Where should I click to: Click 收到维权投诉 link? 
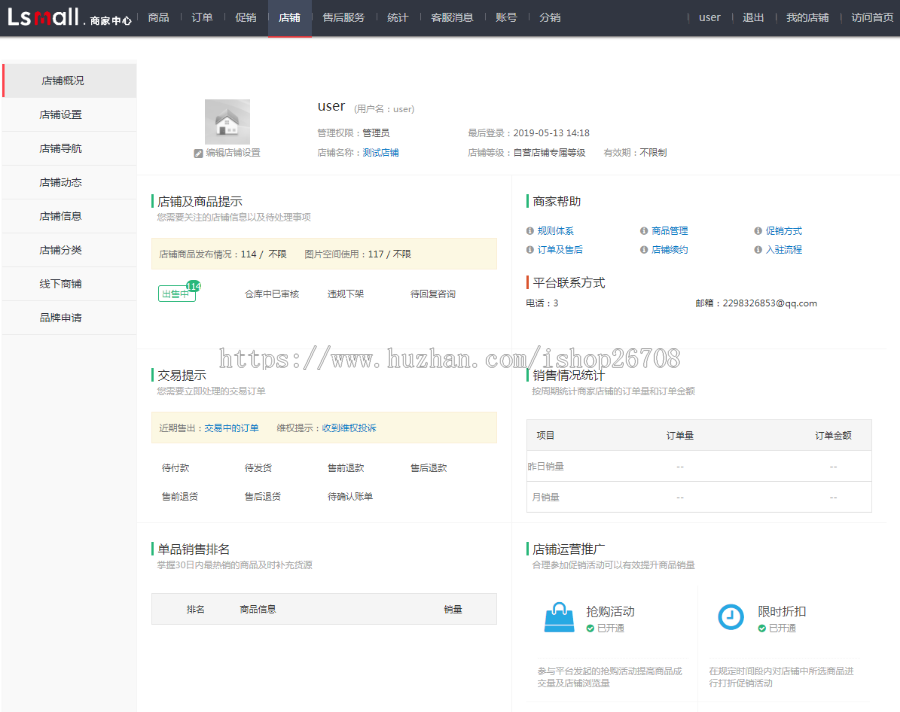349,428
